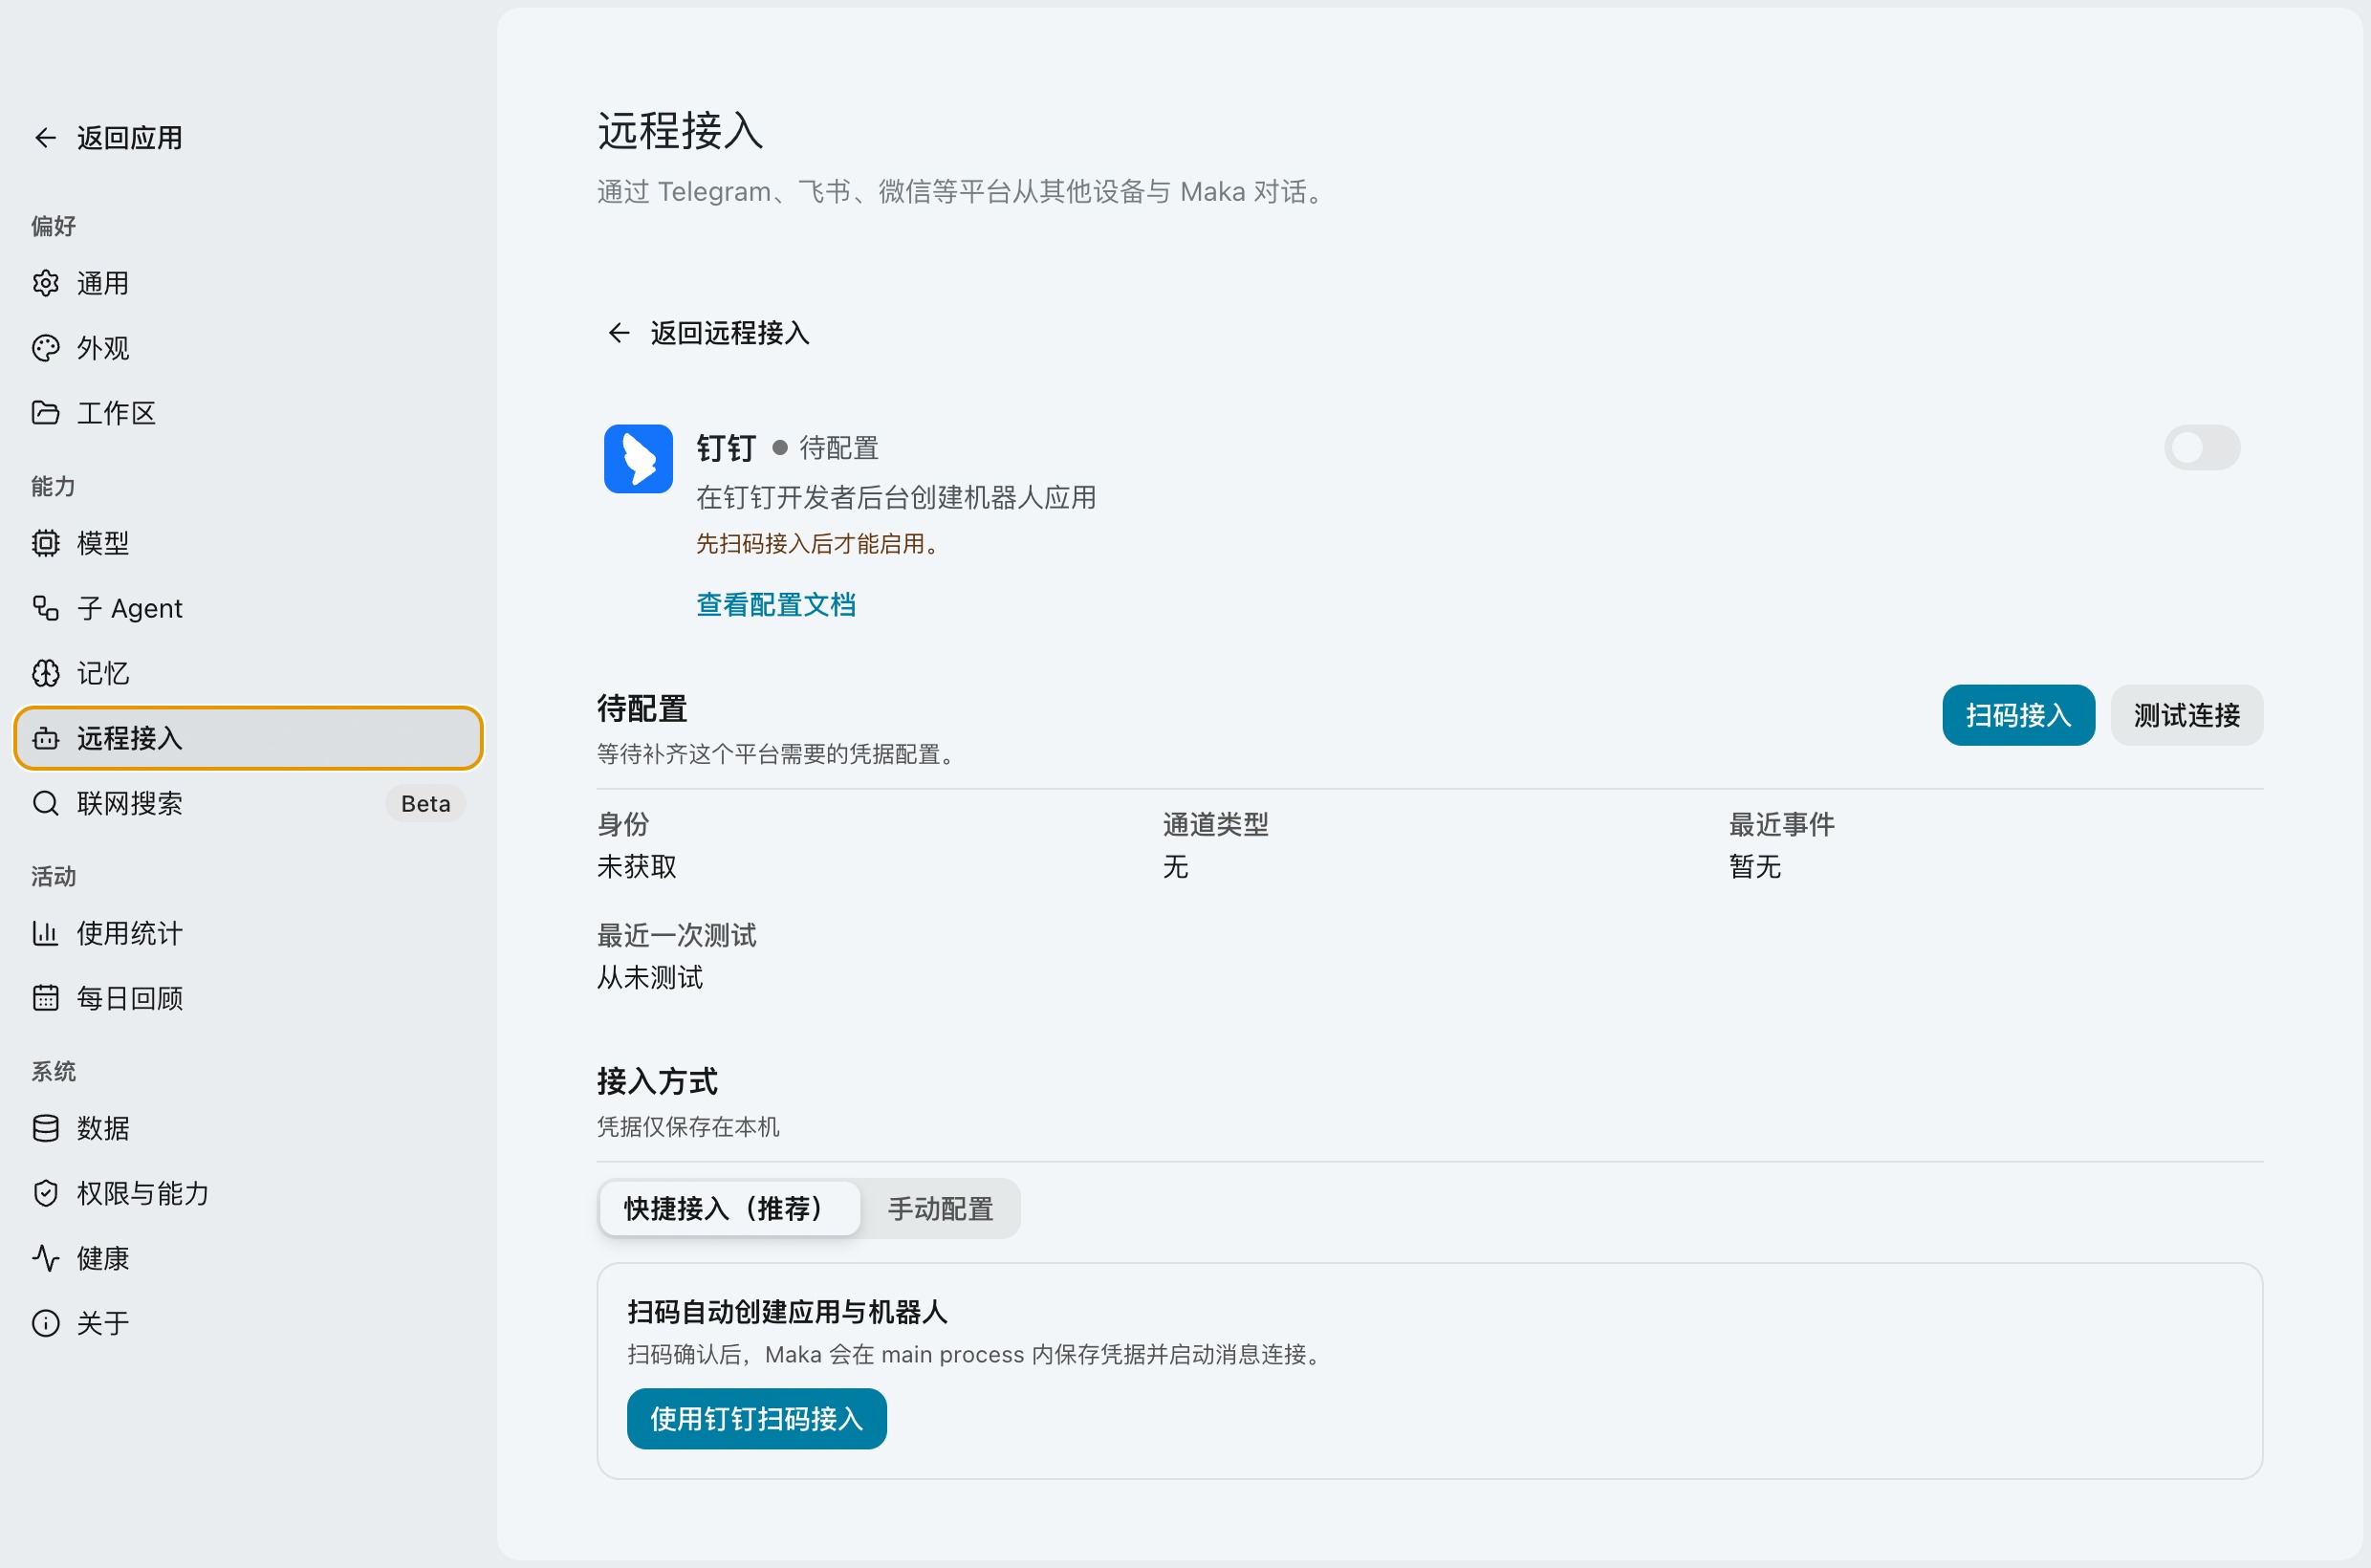Open the 联网搜索 magnifier icon
This screenshot has width=2371, height=1568.
tap(45, 803)
